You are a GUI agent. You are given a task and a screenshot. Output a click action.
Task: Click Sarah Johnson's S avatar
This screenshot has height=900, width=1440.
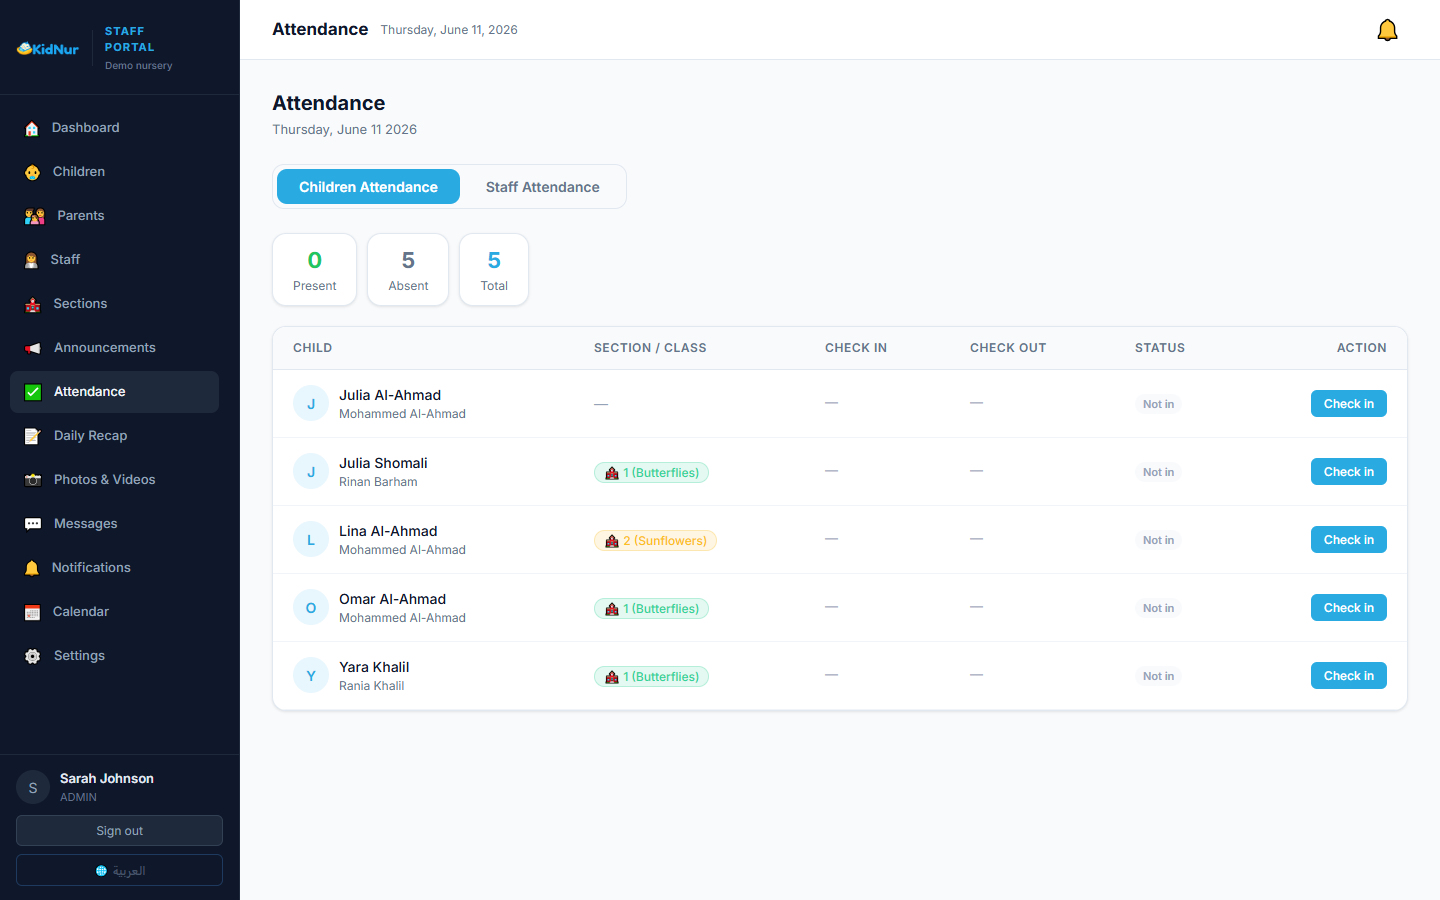tap(33, 788)
